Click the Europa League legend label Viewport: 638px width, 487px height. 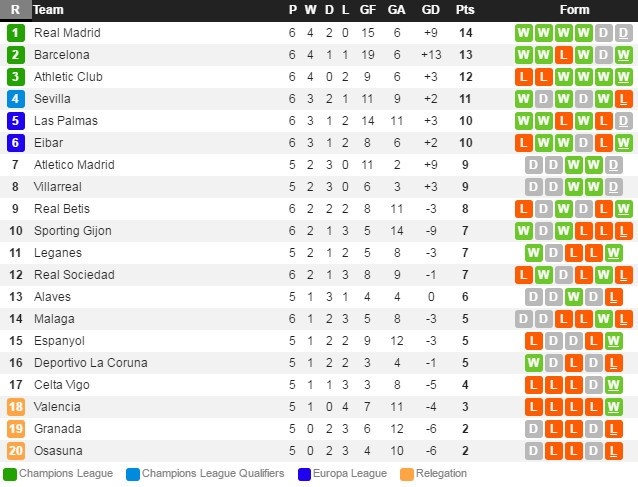click(350, 474)
